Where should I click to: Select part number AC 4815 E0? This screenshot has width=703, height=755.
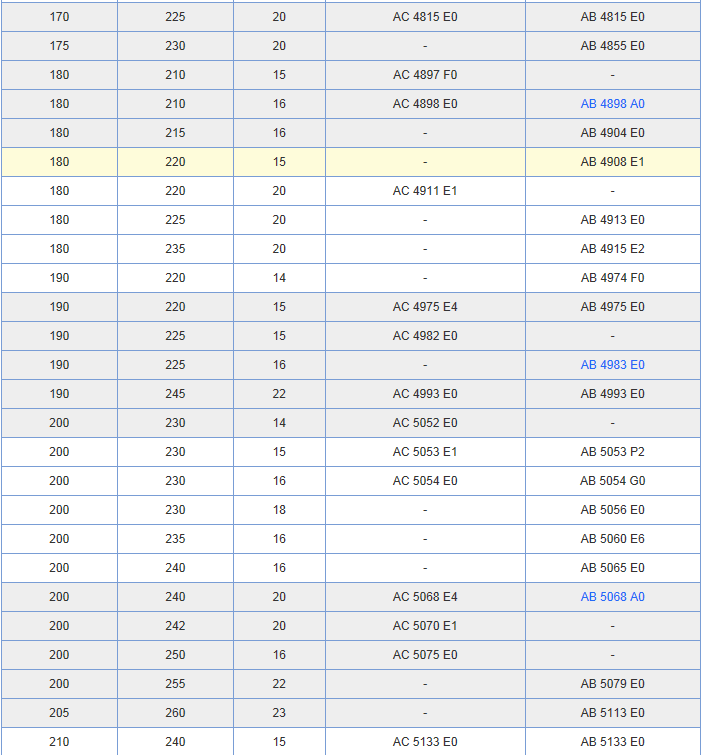pyautogui.click(x=425, y=17)
